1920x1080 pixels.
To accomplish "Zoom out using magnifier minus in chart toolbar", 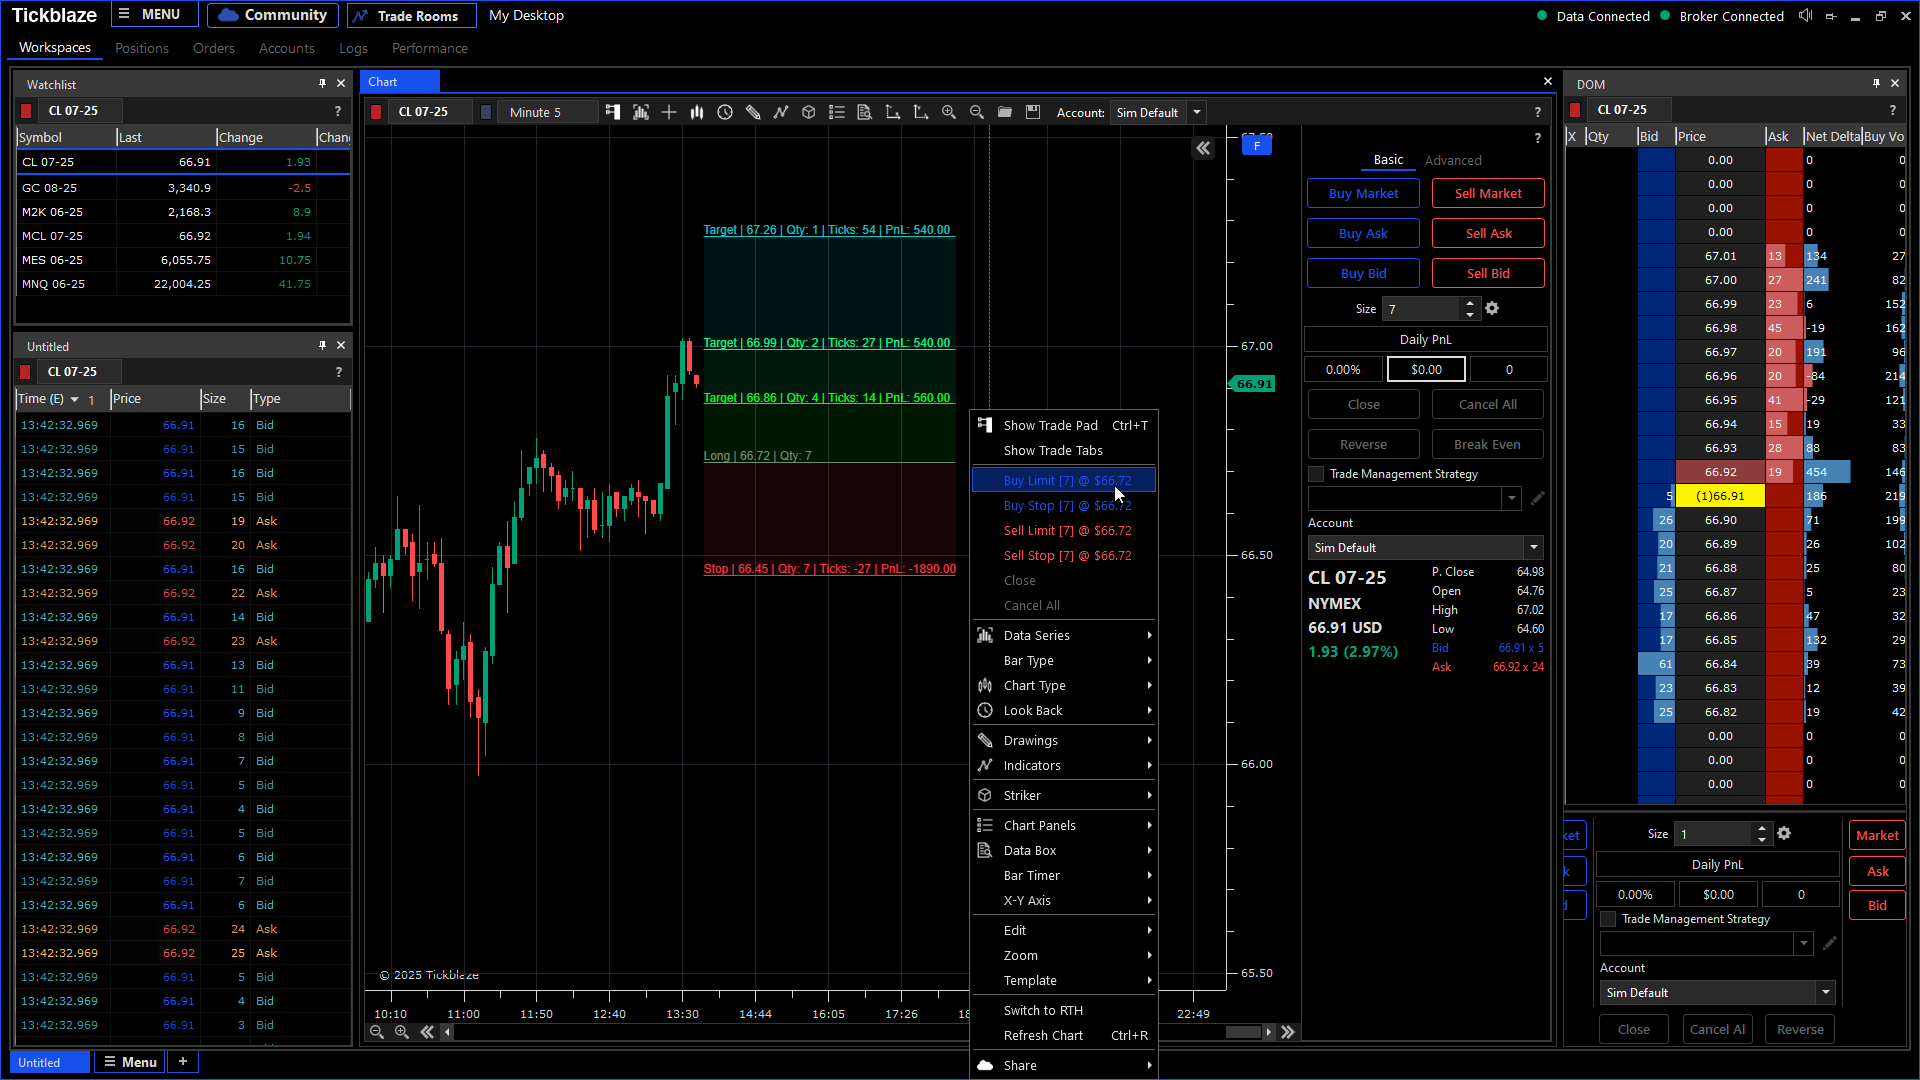I will 977,112.
